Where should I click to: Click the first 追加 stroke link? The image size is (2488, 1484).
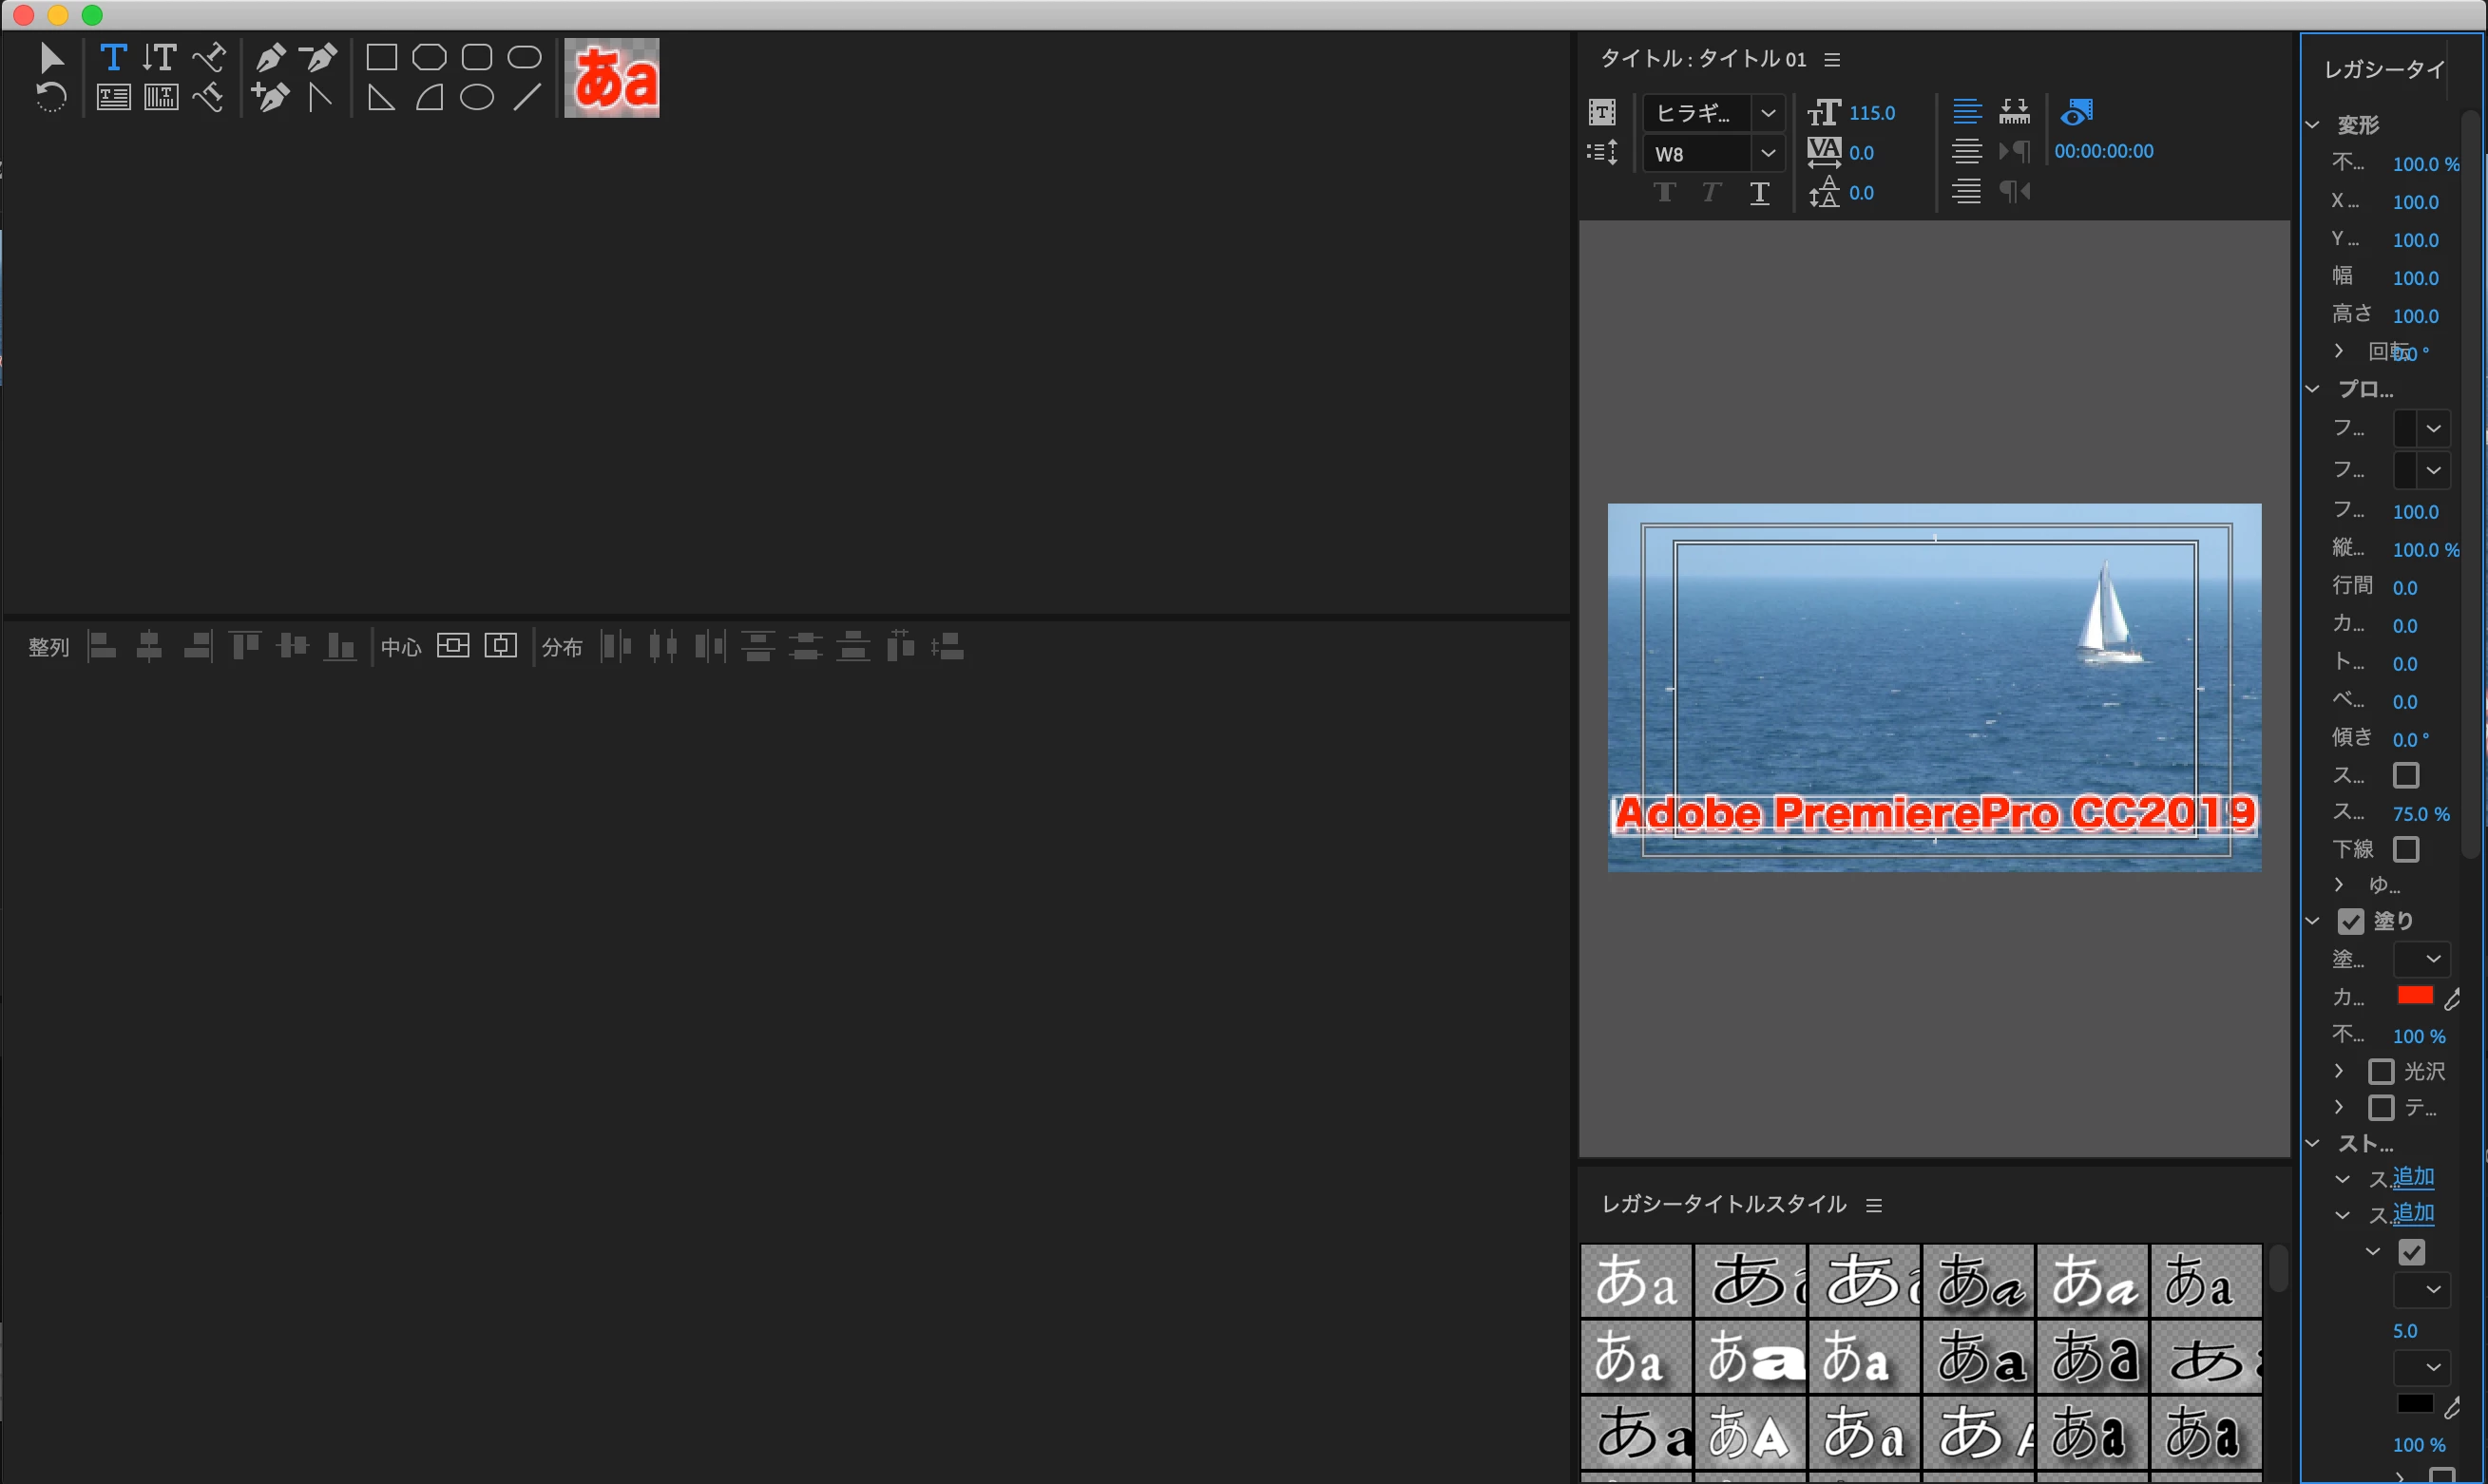click(2413, 1178)
